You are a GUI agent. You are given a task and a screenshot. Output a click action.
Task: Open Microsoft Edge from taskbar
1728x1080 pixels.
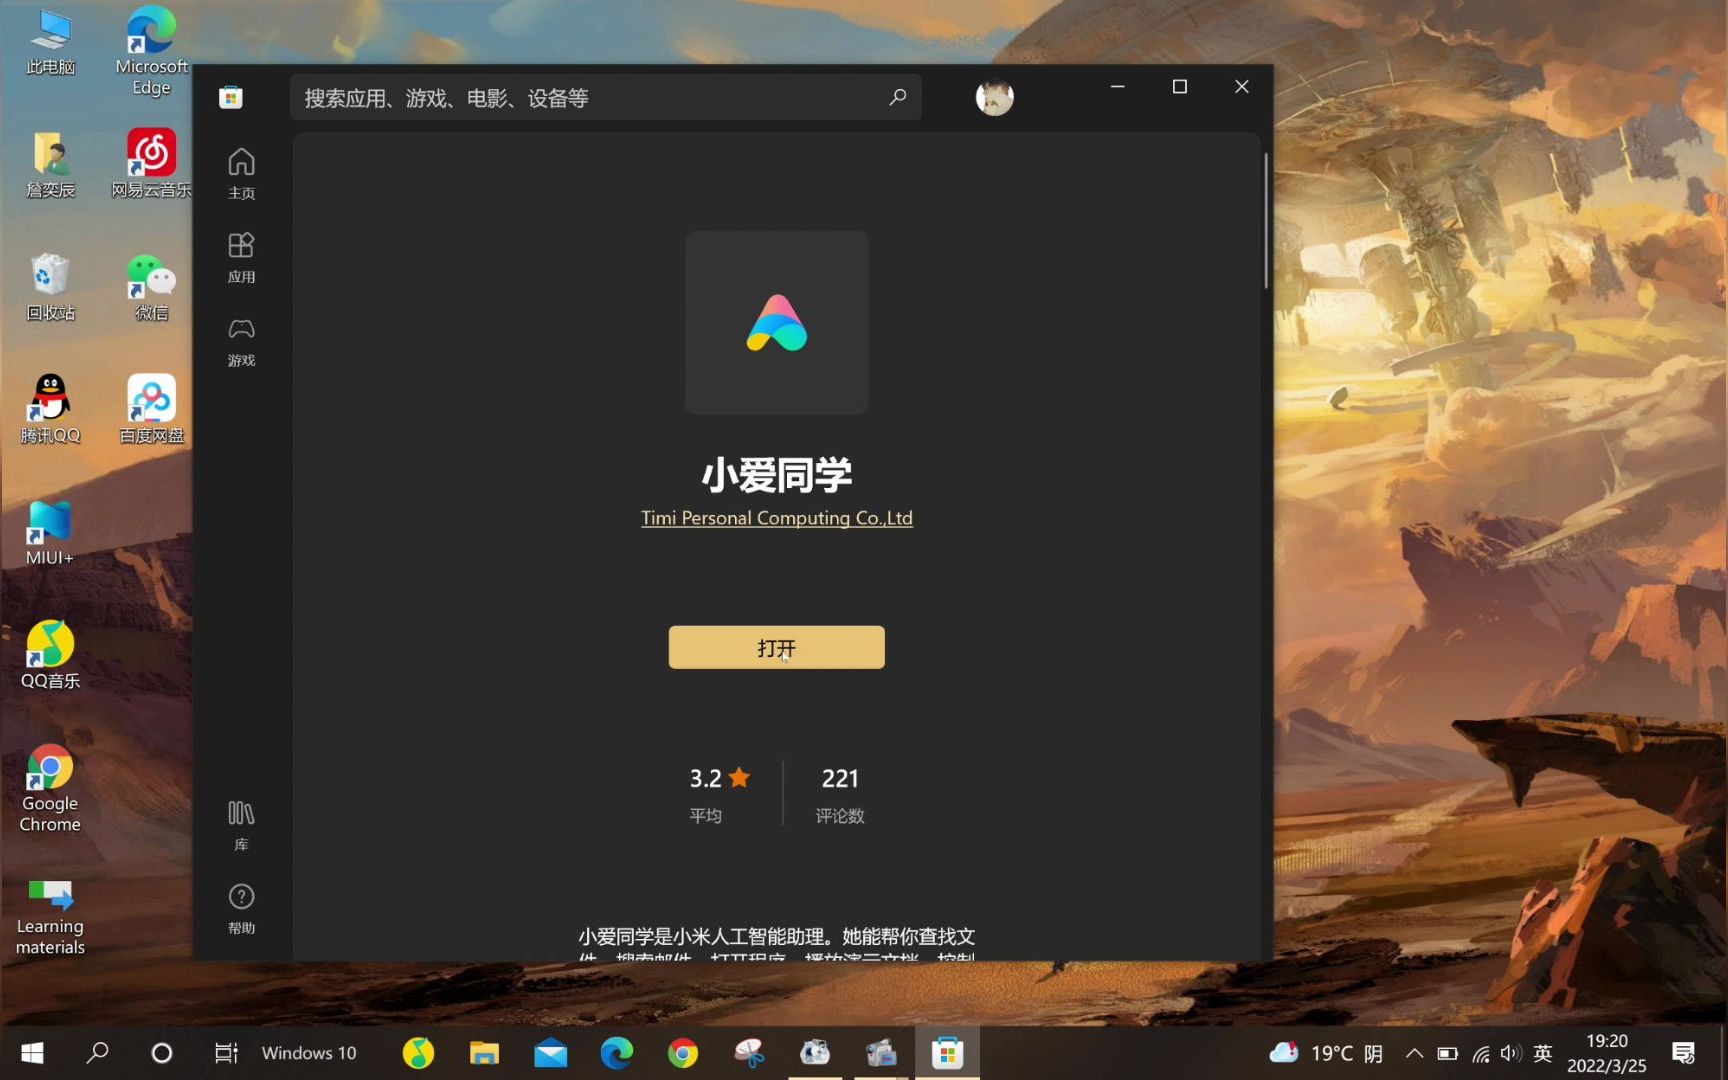[616, 1053]
